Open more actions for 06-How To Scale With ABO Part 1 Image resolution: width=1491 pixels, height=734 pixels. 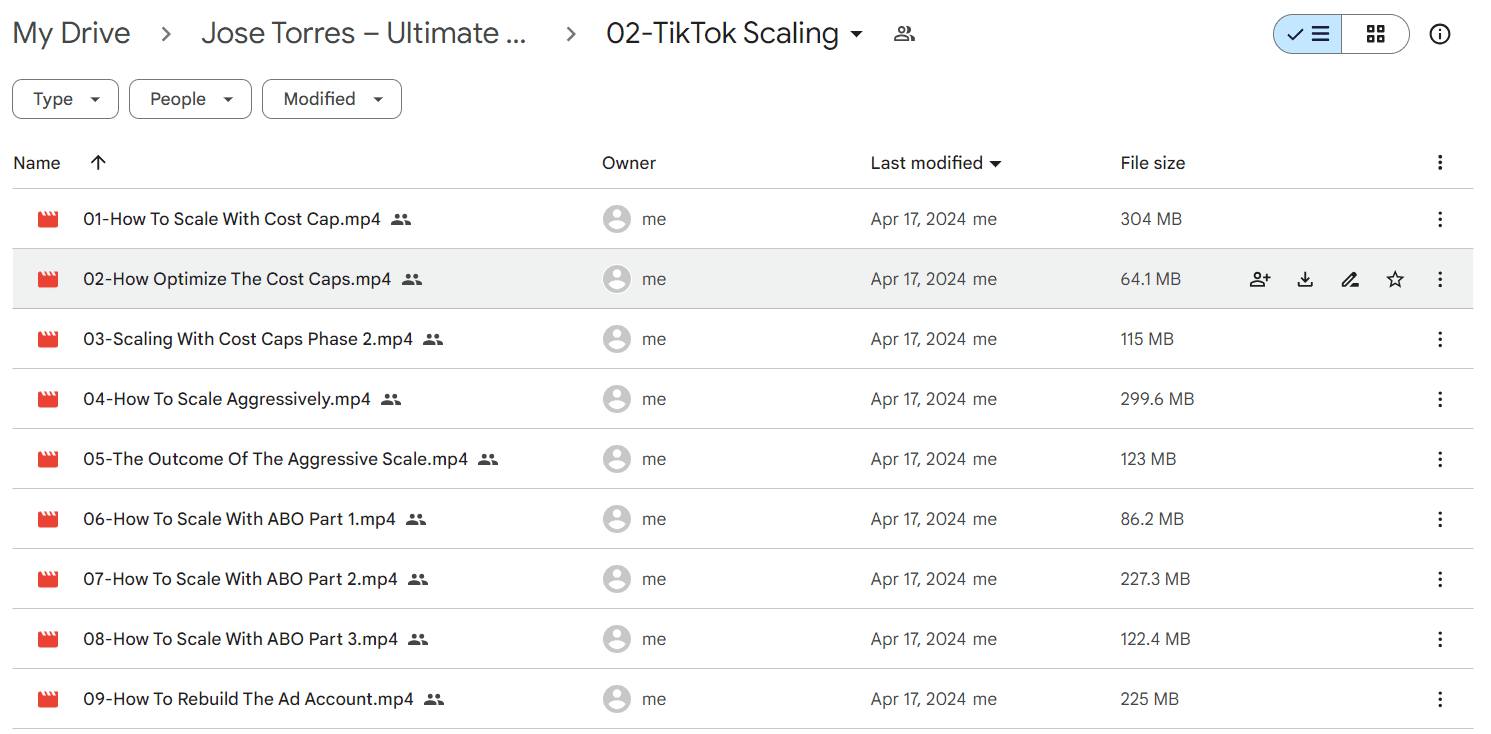[1440, 519]
